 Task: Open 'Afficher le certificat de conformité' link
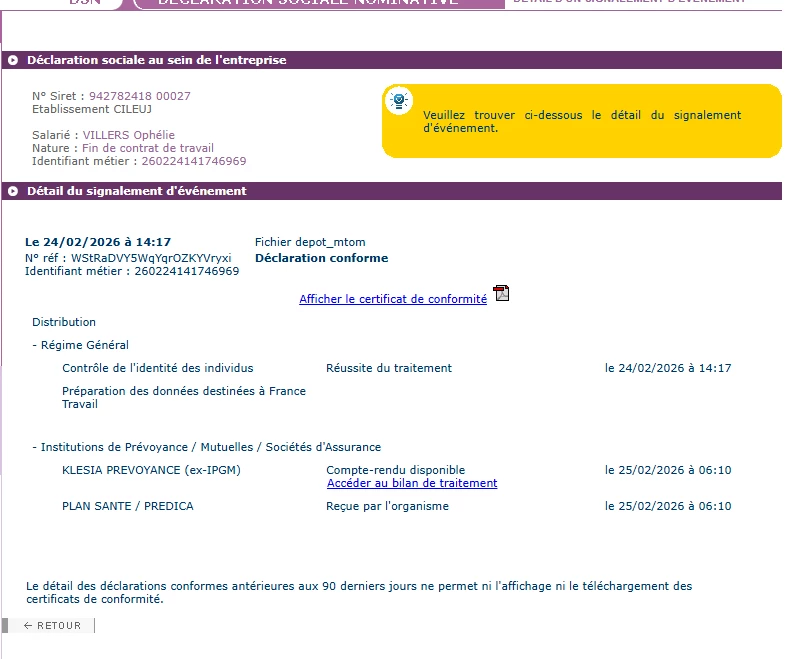click(393, 299)
